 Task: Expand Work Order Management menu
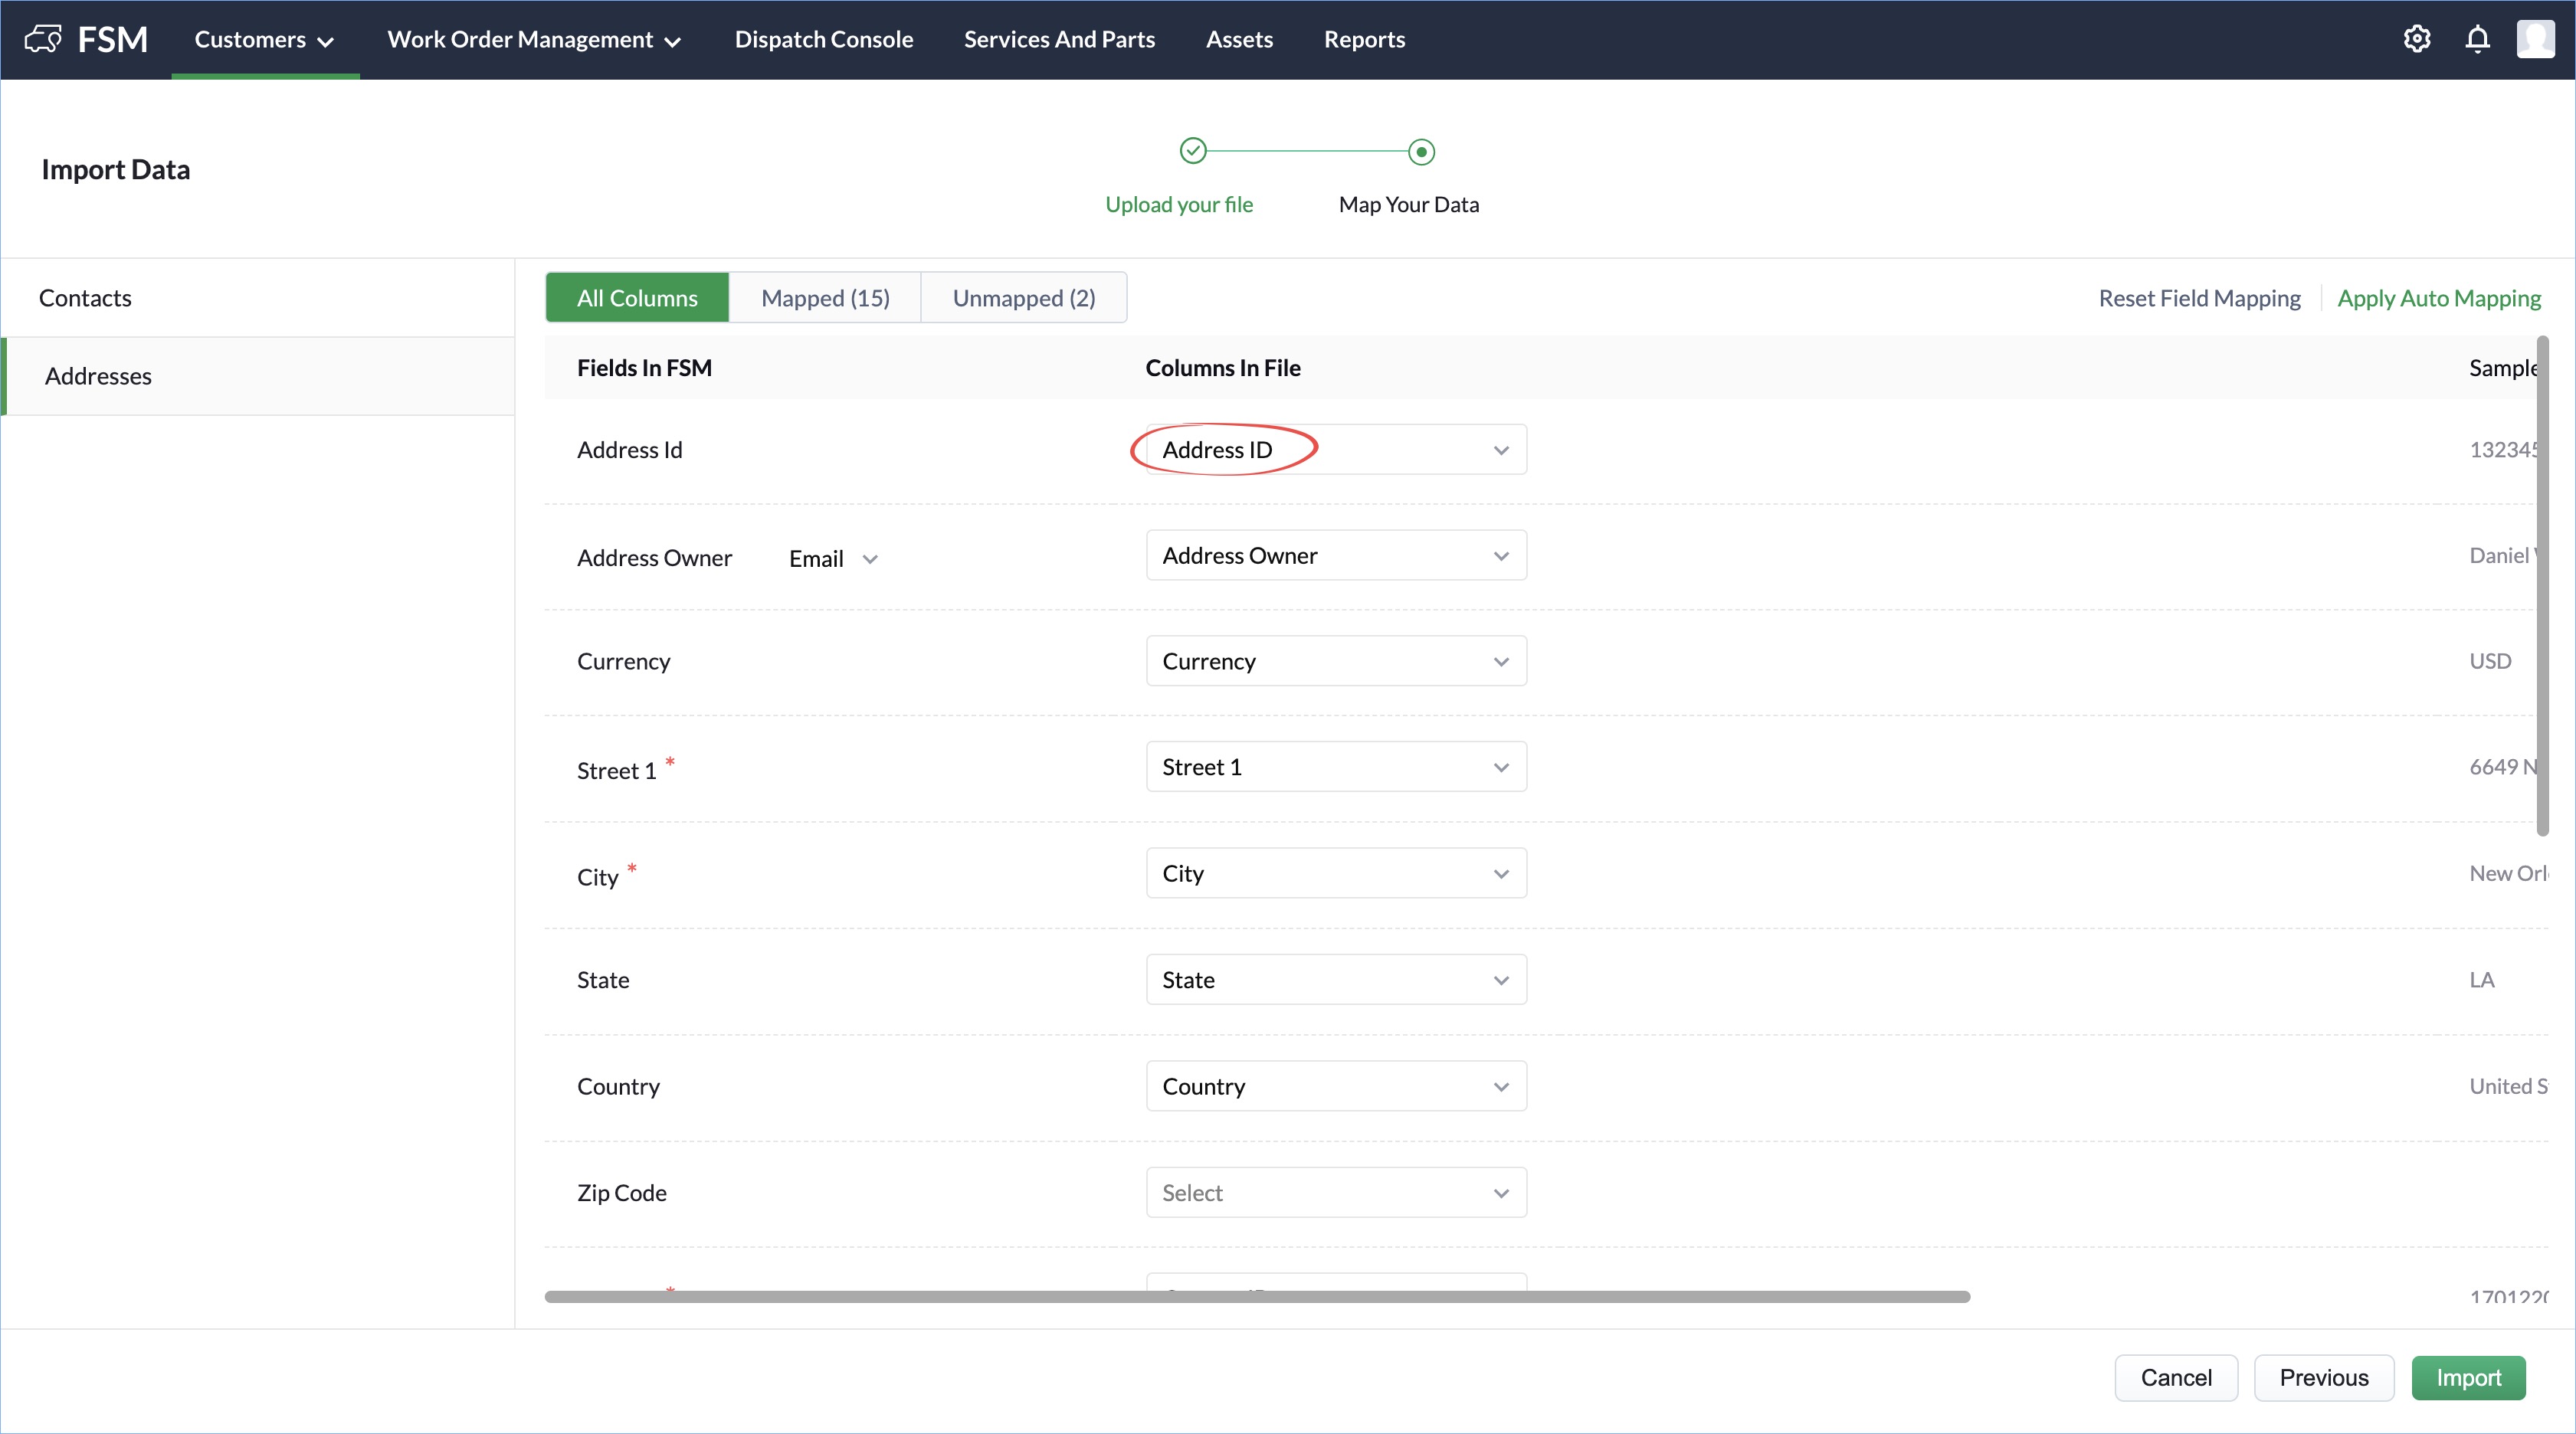(533, 40)
